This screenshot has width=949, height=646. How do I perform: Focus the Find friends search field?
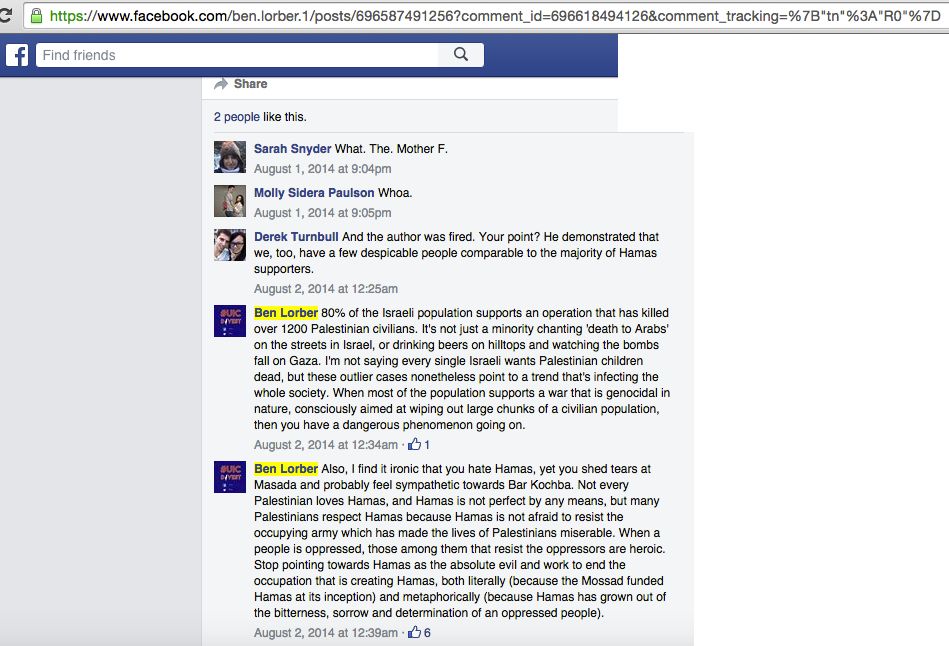(x=237, y=55)
